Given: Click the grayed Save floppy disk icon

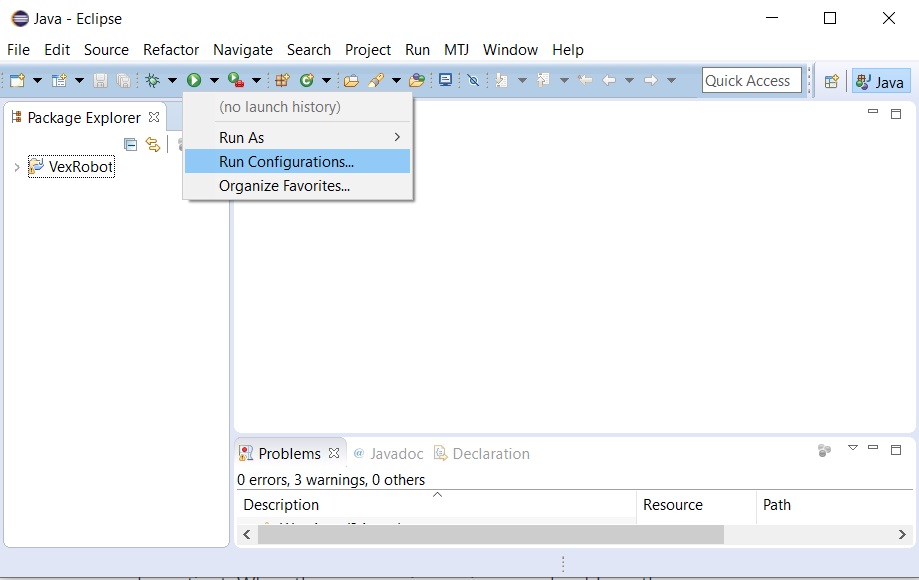Looking at the screenshot, I should (100, 80).
